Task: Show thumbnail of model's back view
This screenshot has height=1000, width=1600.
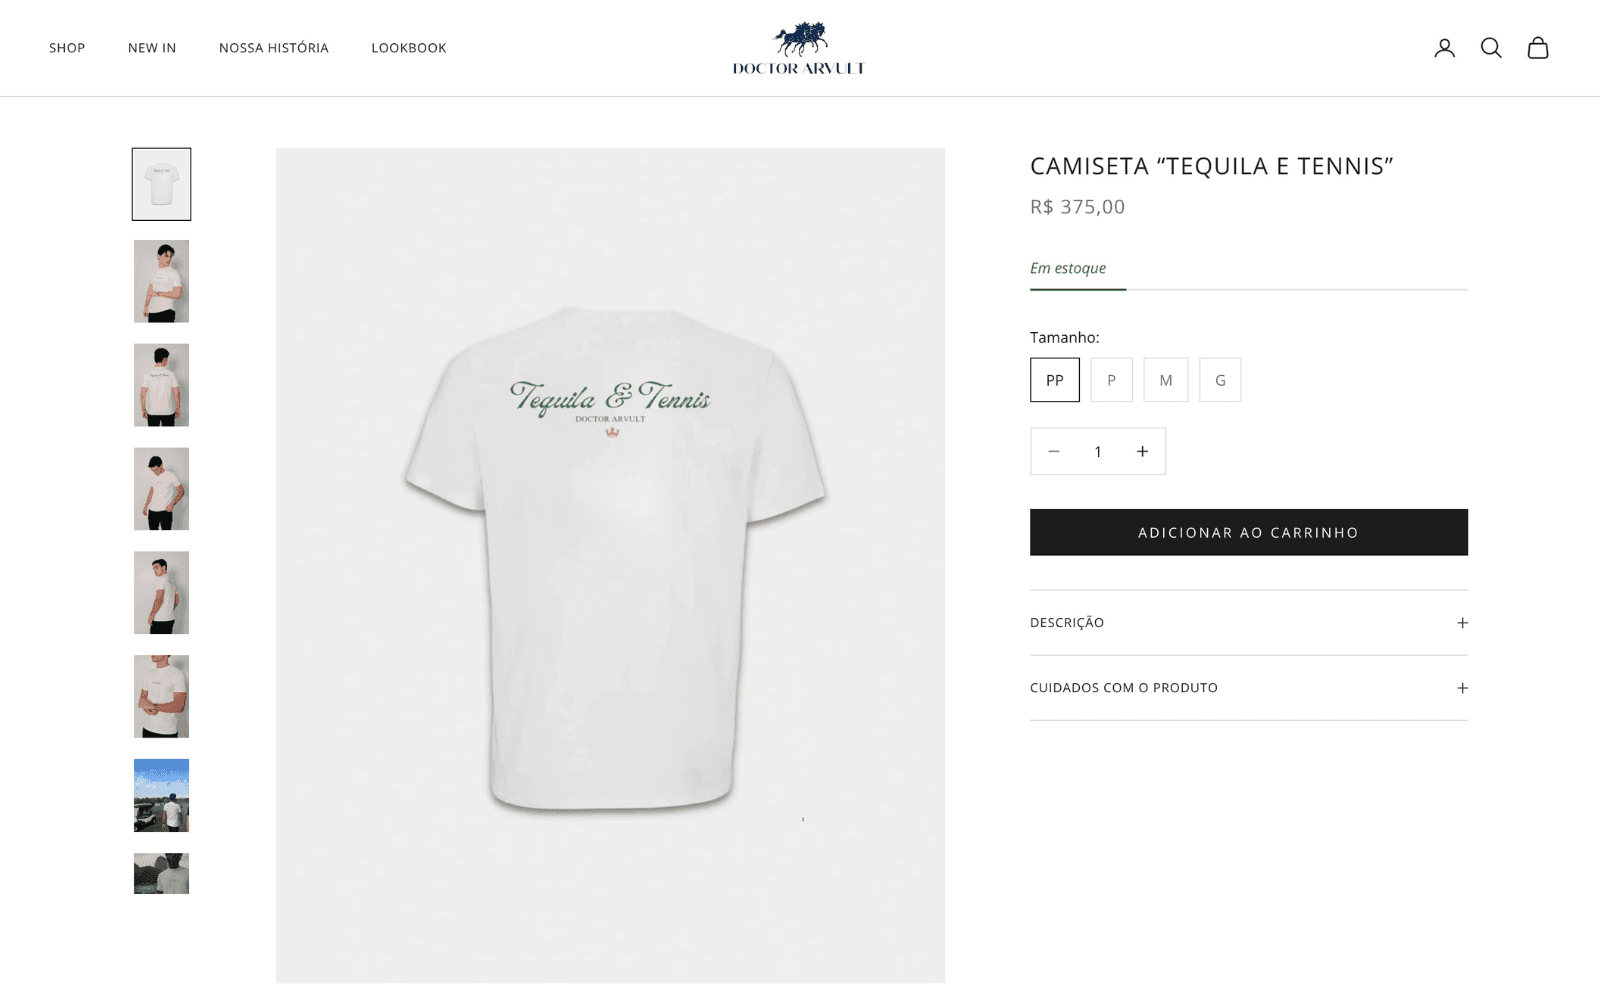Action: 161,385
